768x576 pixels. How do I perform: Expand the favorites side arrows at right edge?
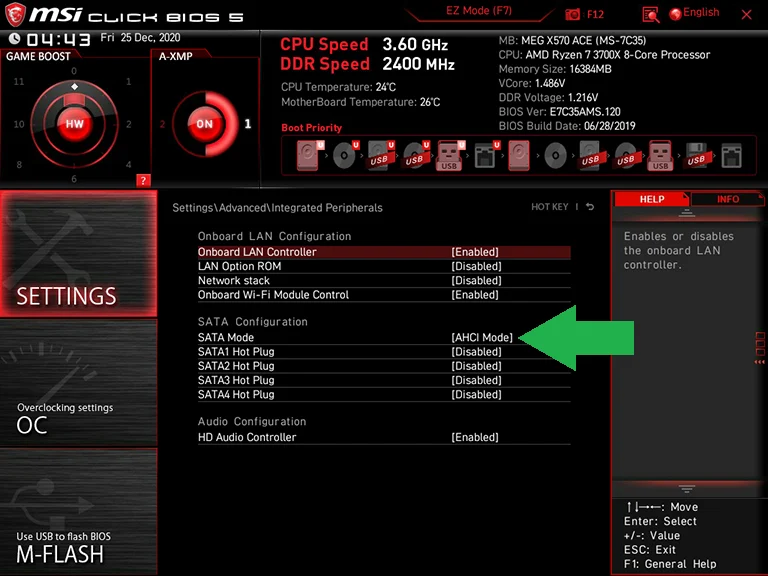[760, 362]
